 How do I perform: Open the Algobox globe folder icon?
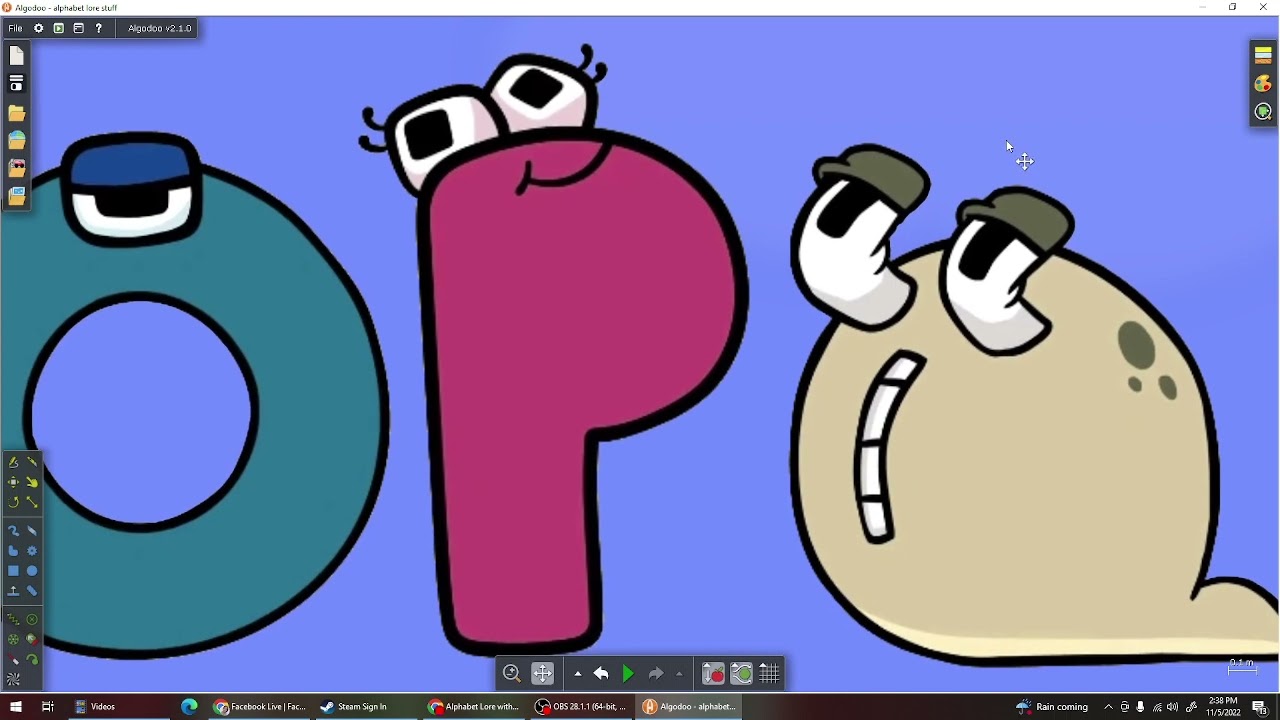tap(16, 140)
